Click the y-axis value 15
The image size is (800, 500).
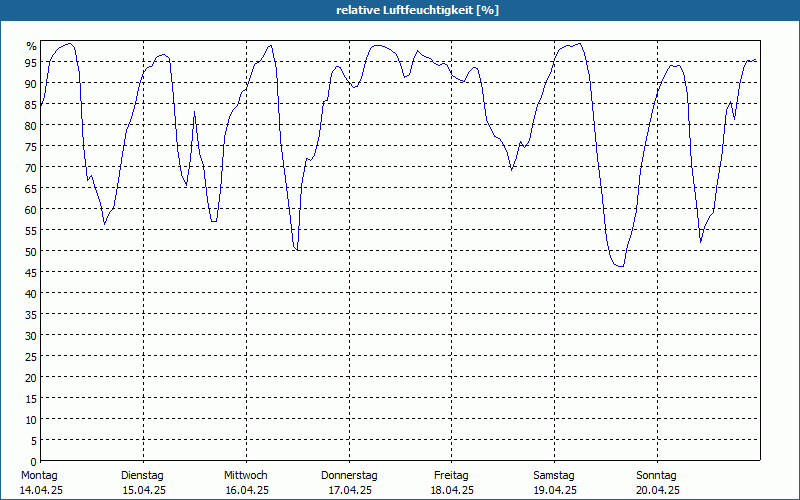(31, 398)
